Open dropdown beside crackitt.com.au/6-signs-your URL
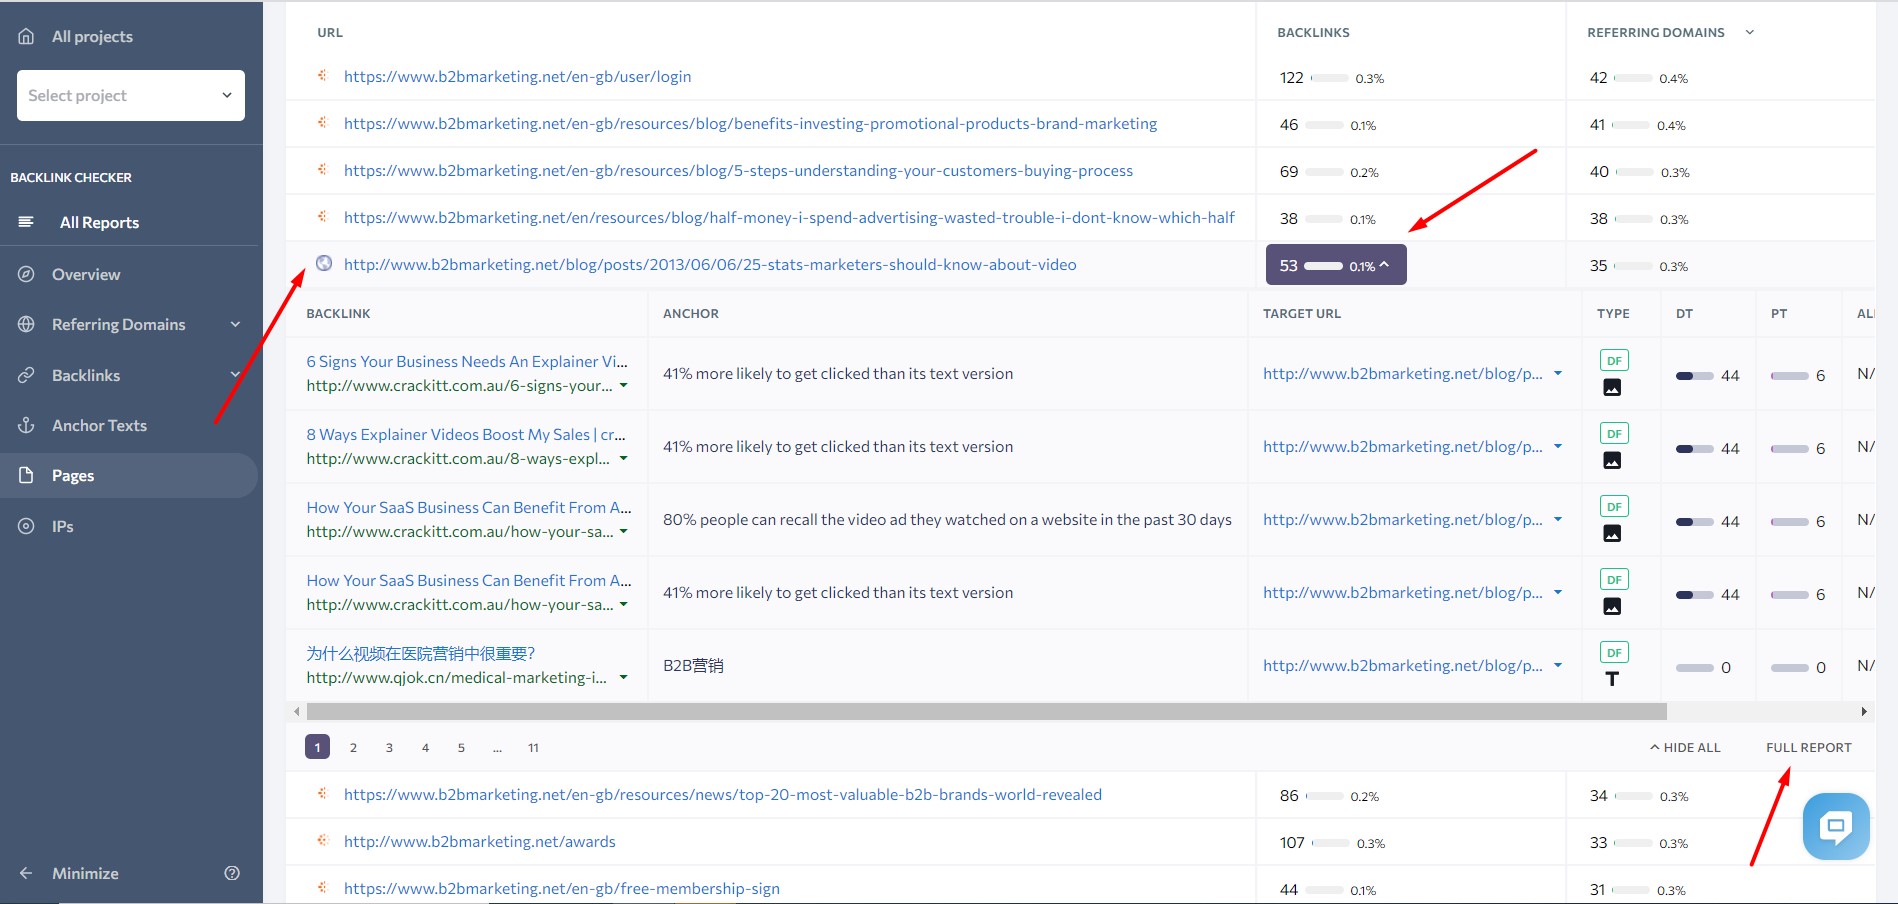Image resolution: width=1898 pixels, height=904 pixels. coord(624,386)
